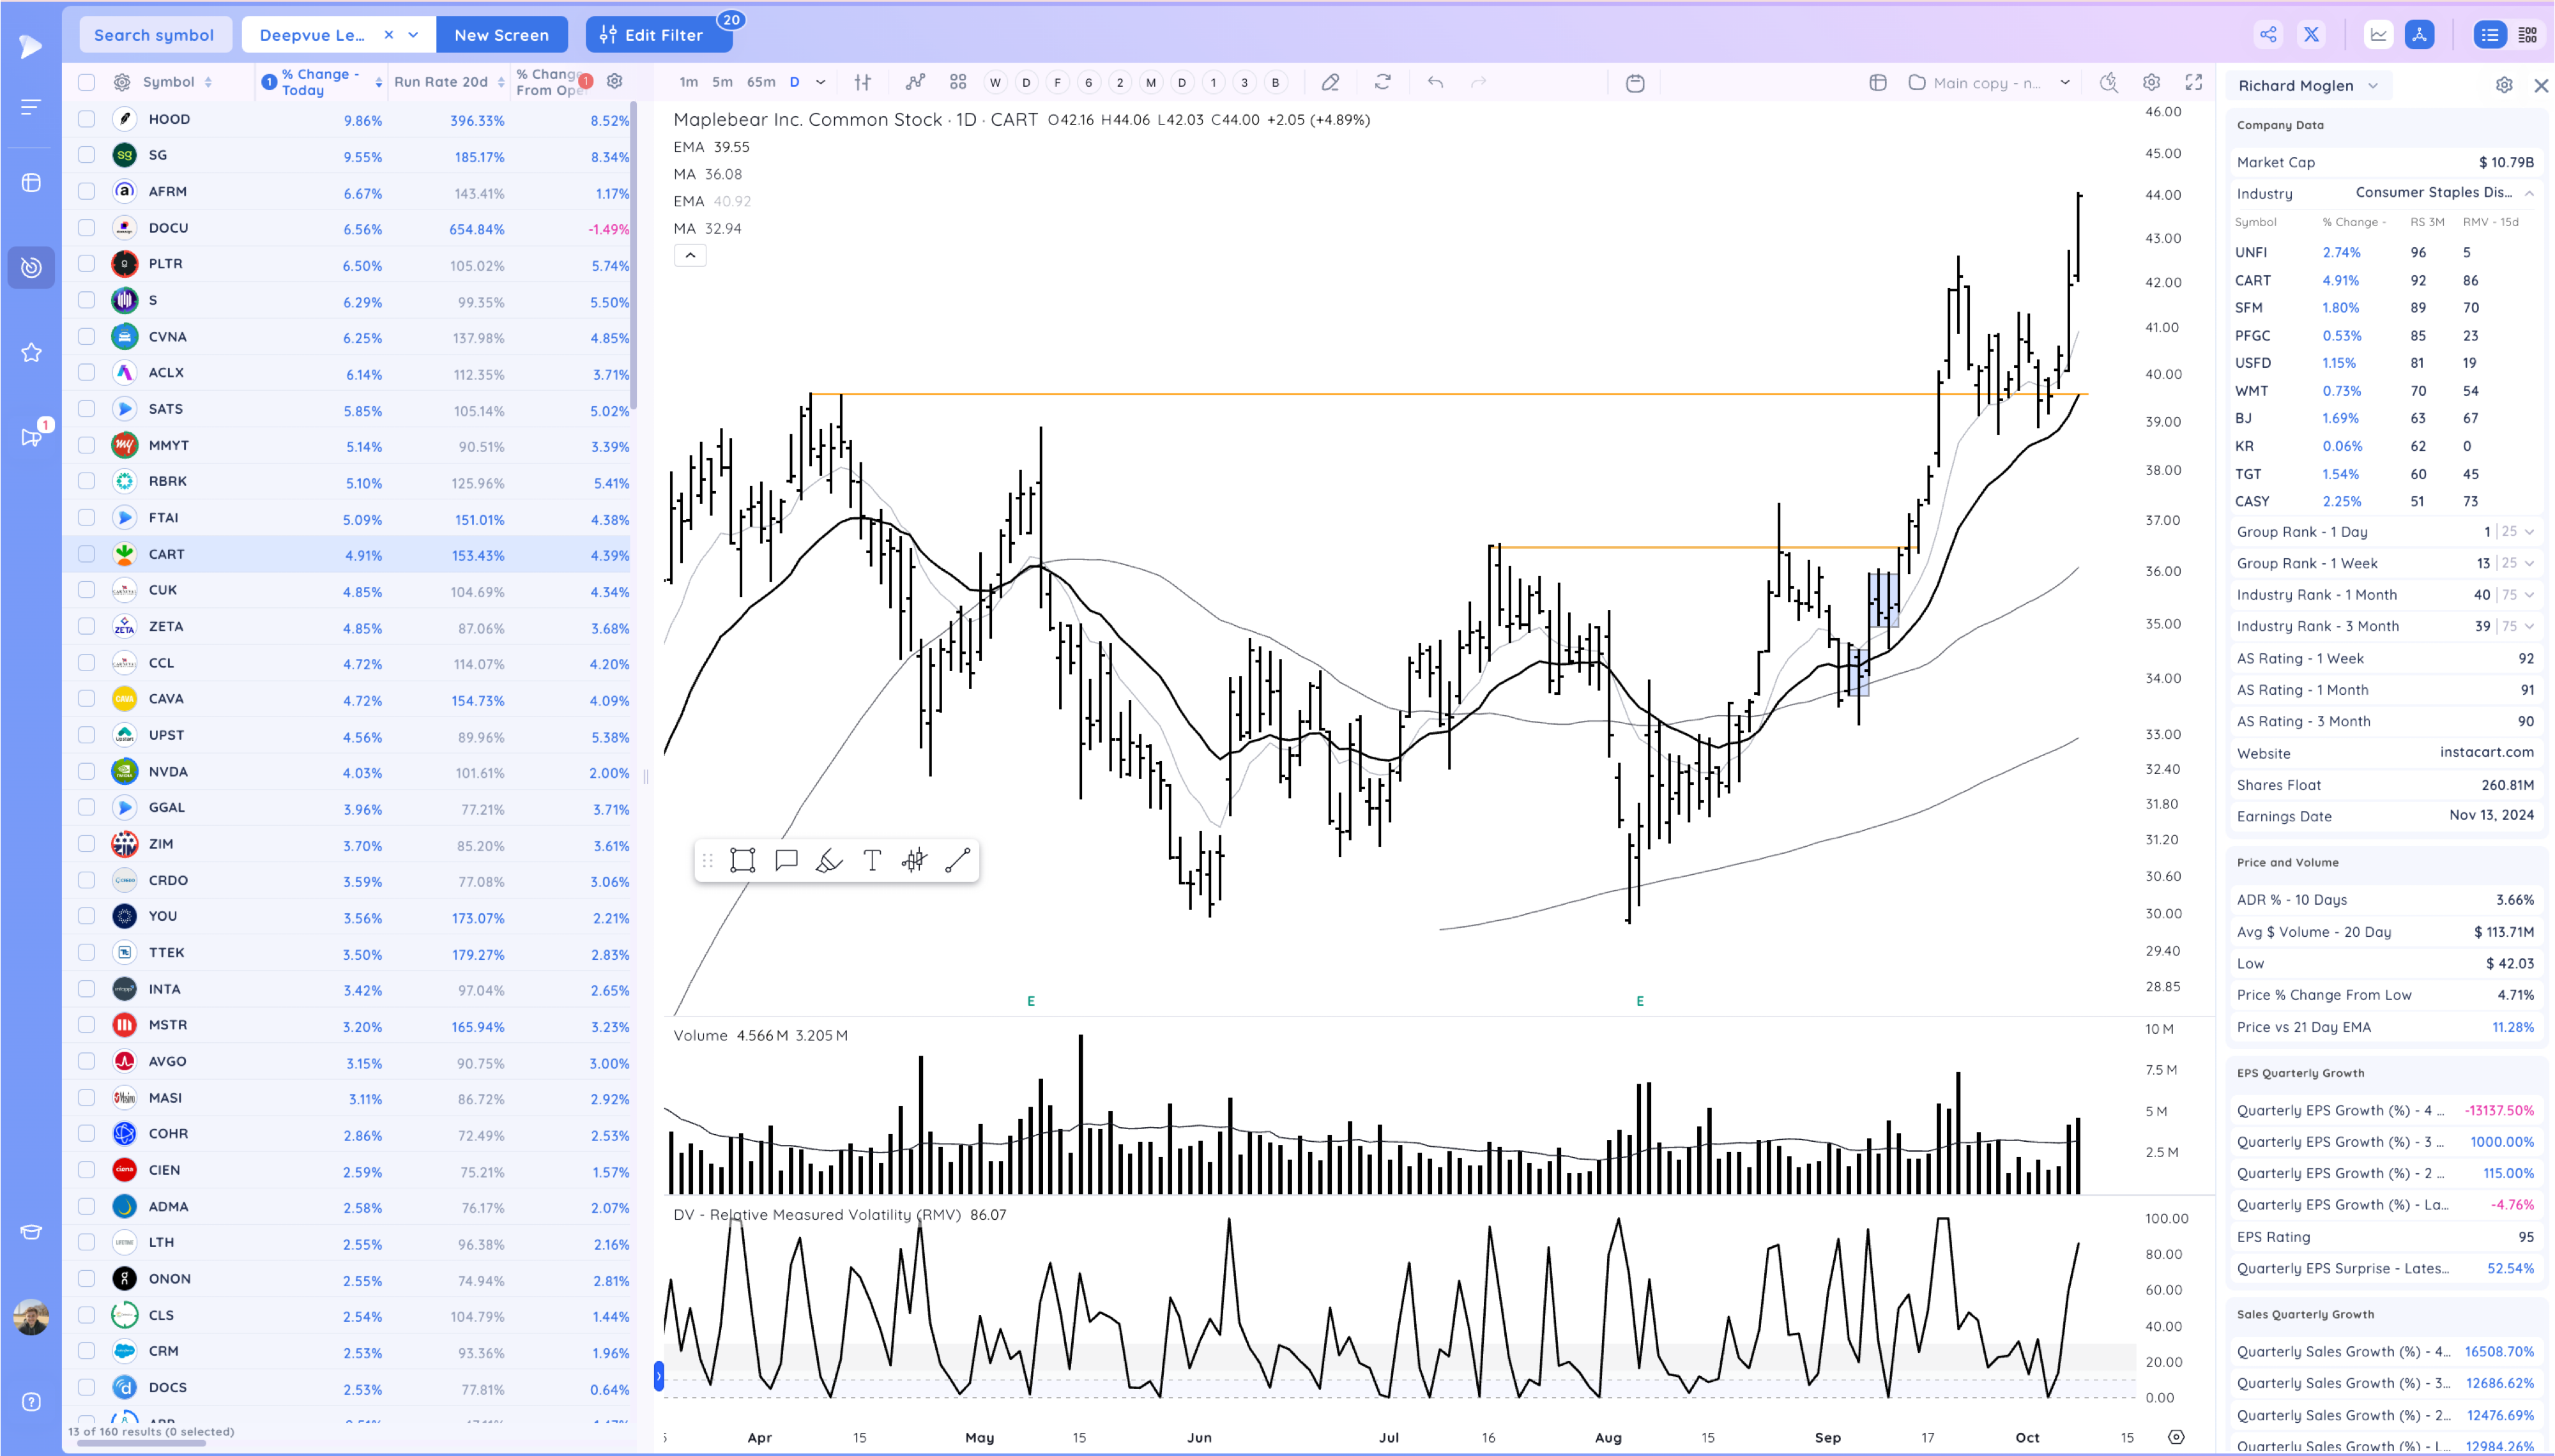The width and height of the screenshot is (2555, 1456).
Task: Toggle the select-all checkbox in header
Action: click(87, 83)
